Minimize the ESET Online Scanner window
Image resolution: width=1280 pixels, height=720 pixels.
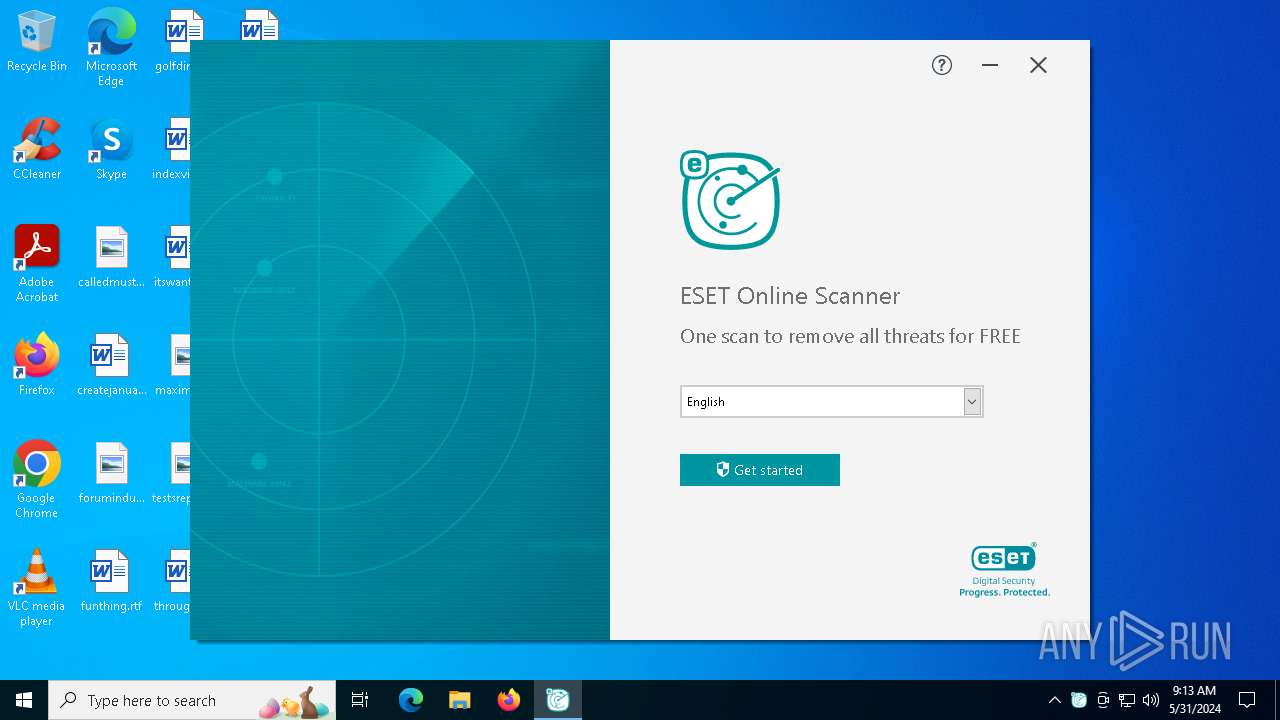(990, 65)
